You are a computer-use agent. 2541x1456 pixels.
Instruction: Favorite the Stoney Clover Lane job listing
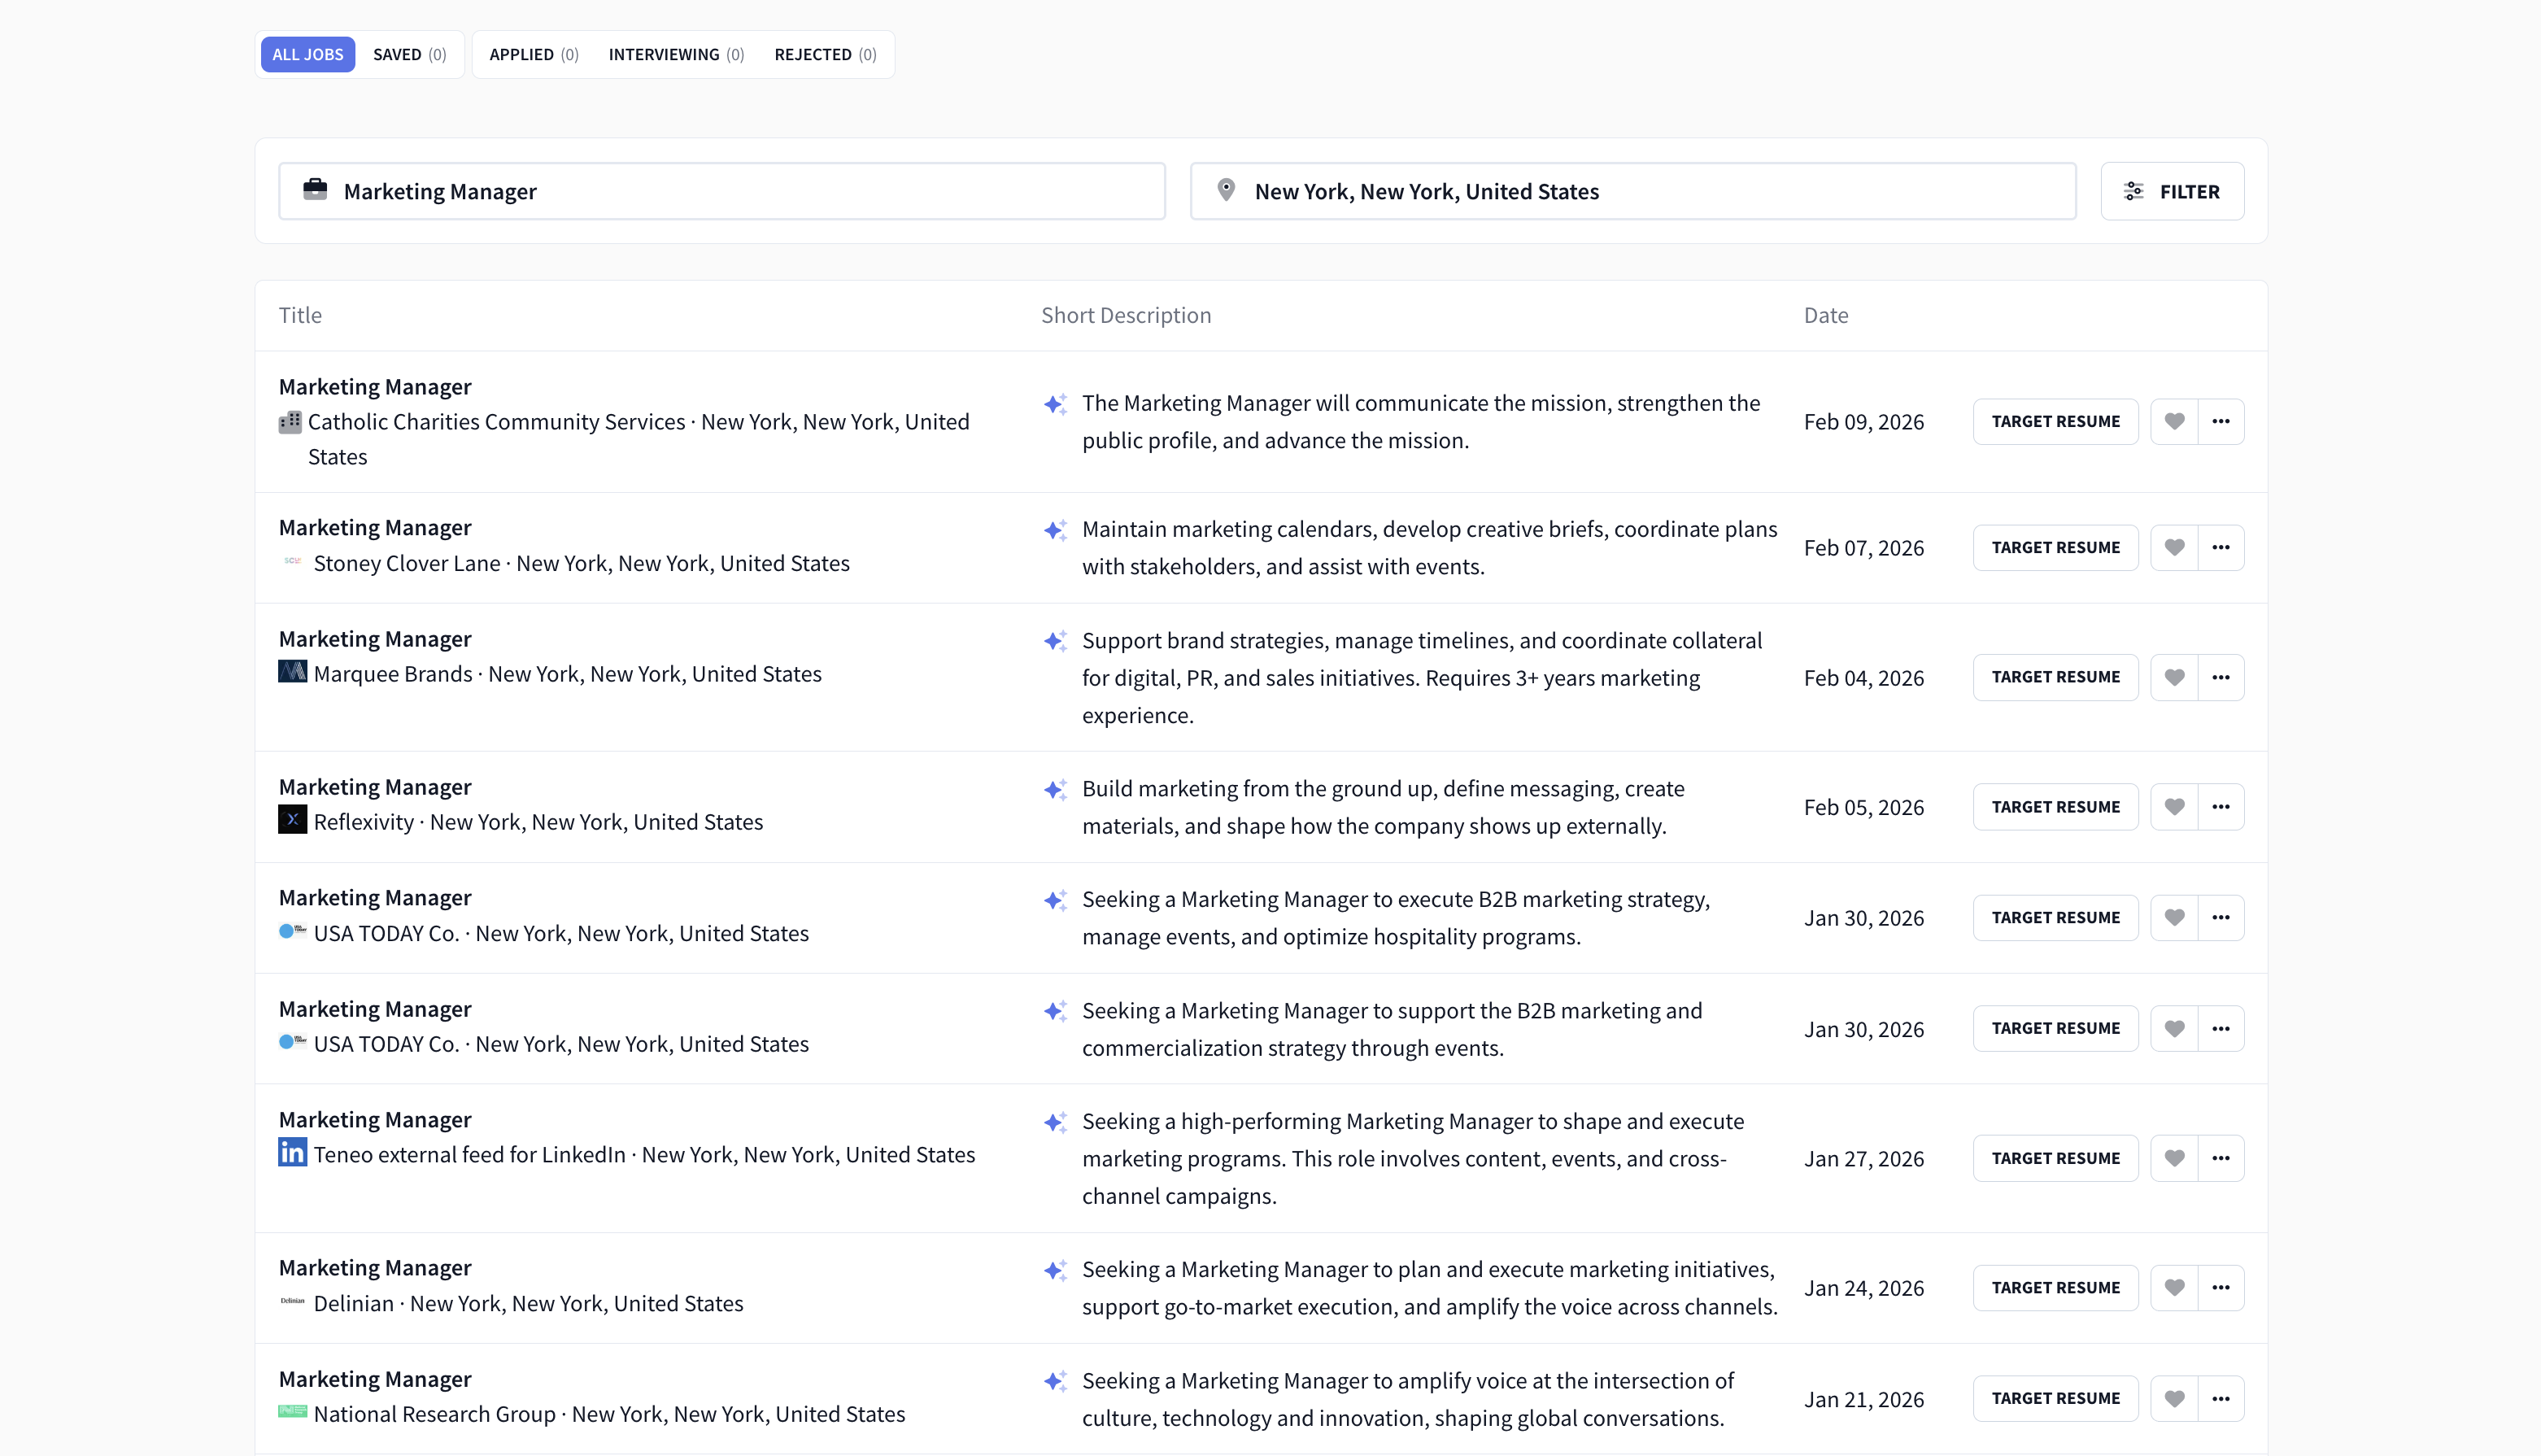(2174, 547)
